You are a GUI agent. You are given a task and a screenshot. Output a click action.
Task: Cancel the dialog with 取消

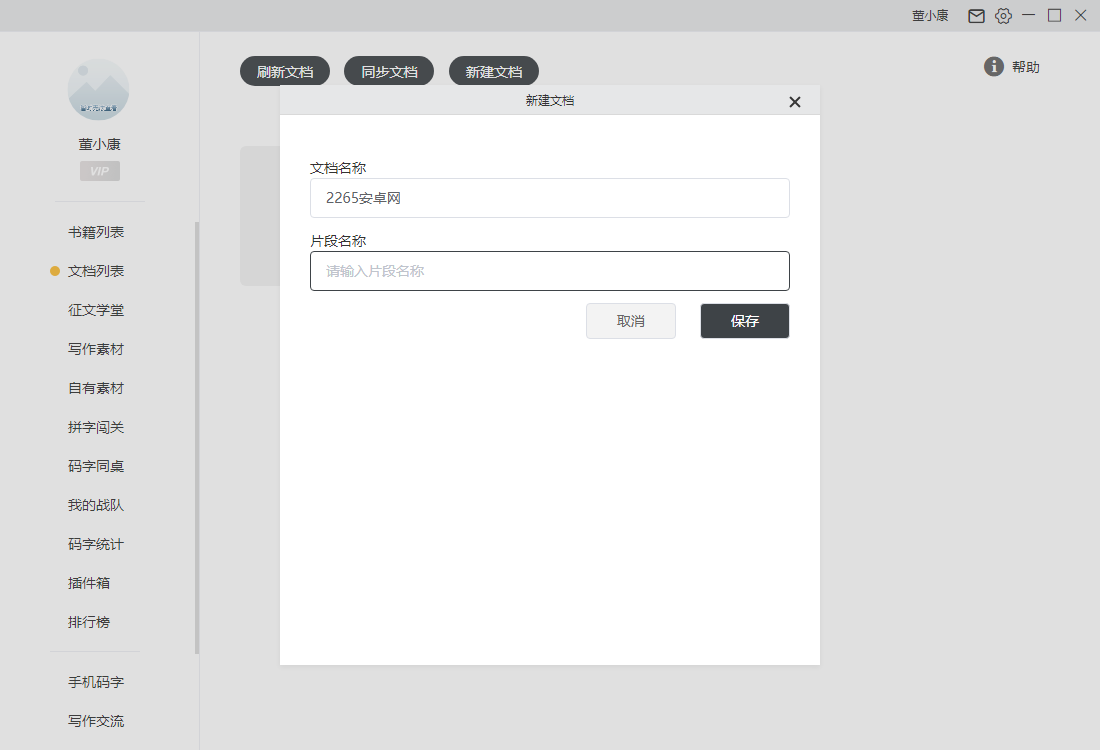[631, 320]
